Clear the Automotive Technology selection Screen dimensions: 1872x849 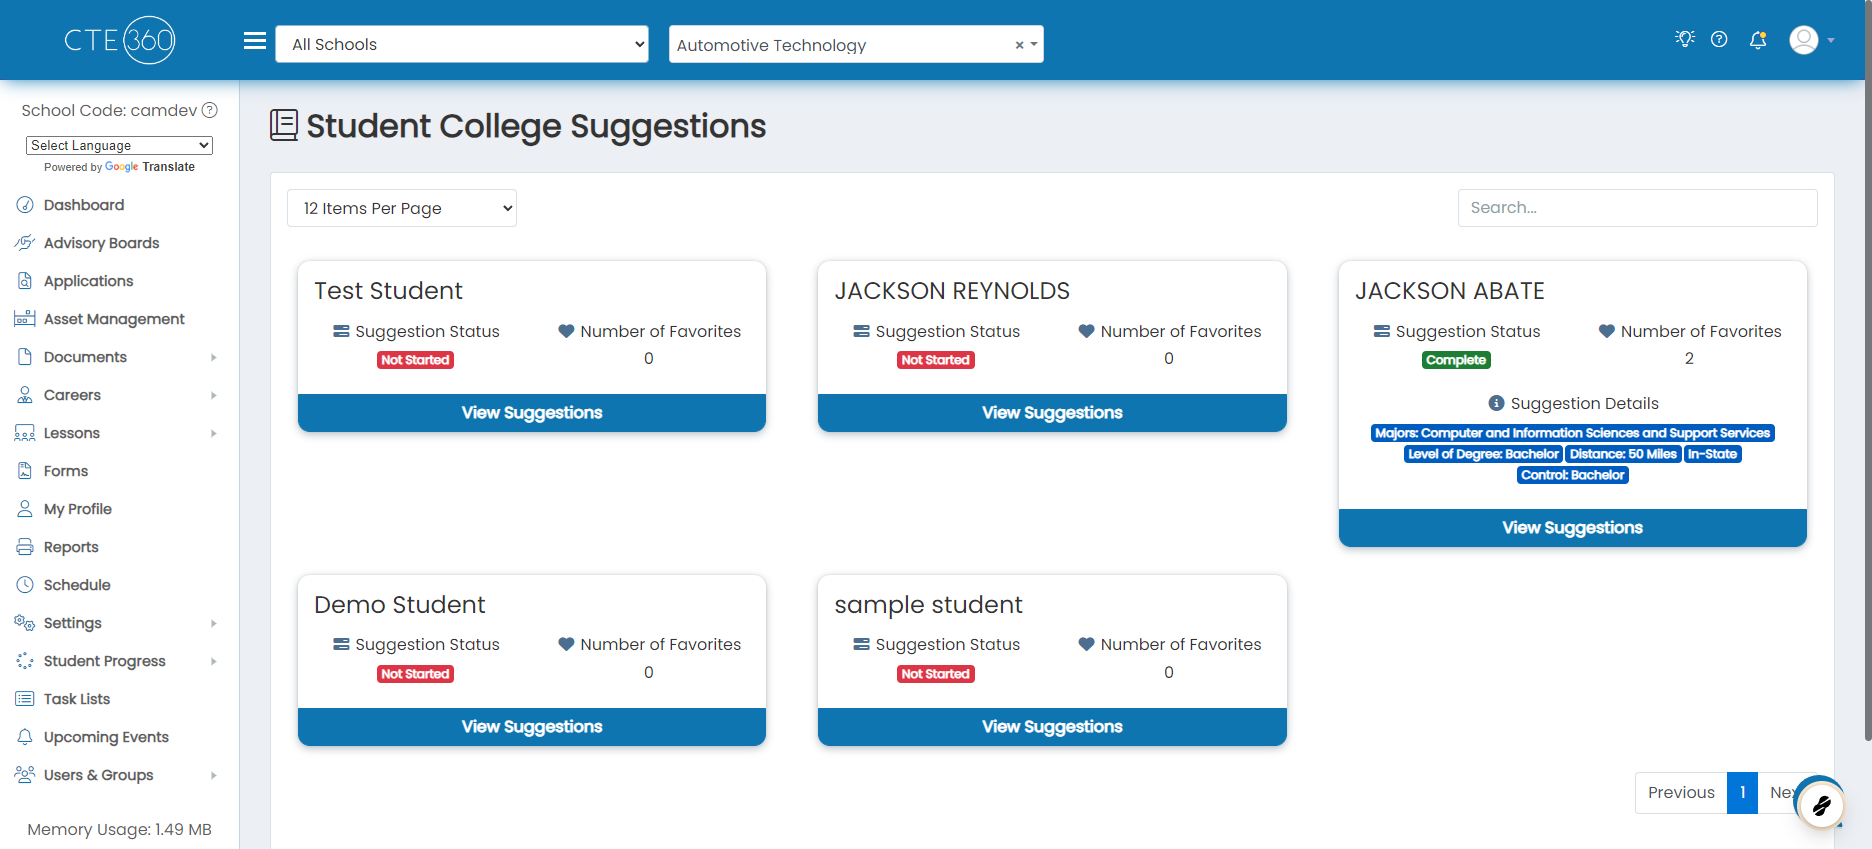1019,45
